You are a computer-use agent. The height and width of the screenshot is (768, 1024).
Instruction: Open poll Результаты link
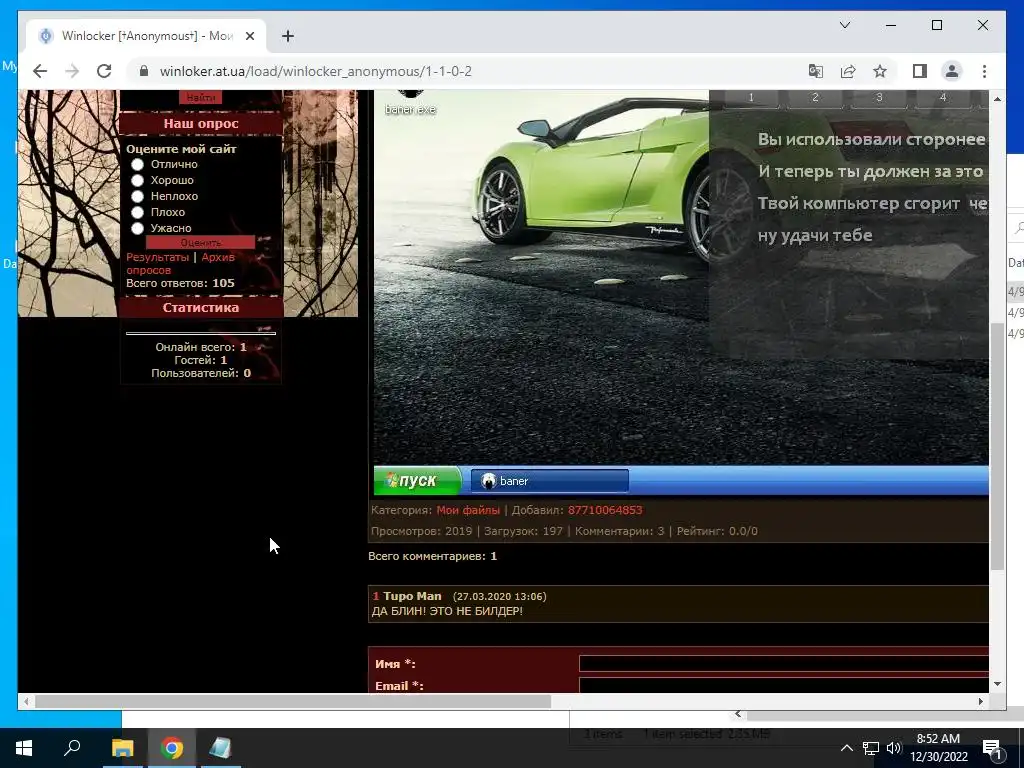157,257
